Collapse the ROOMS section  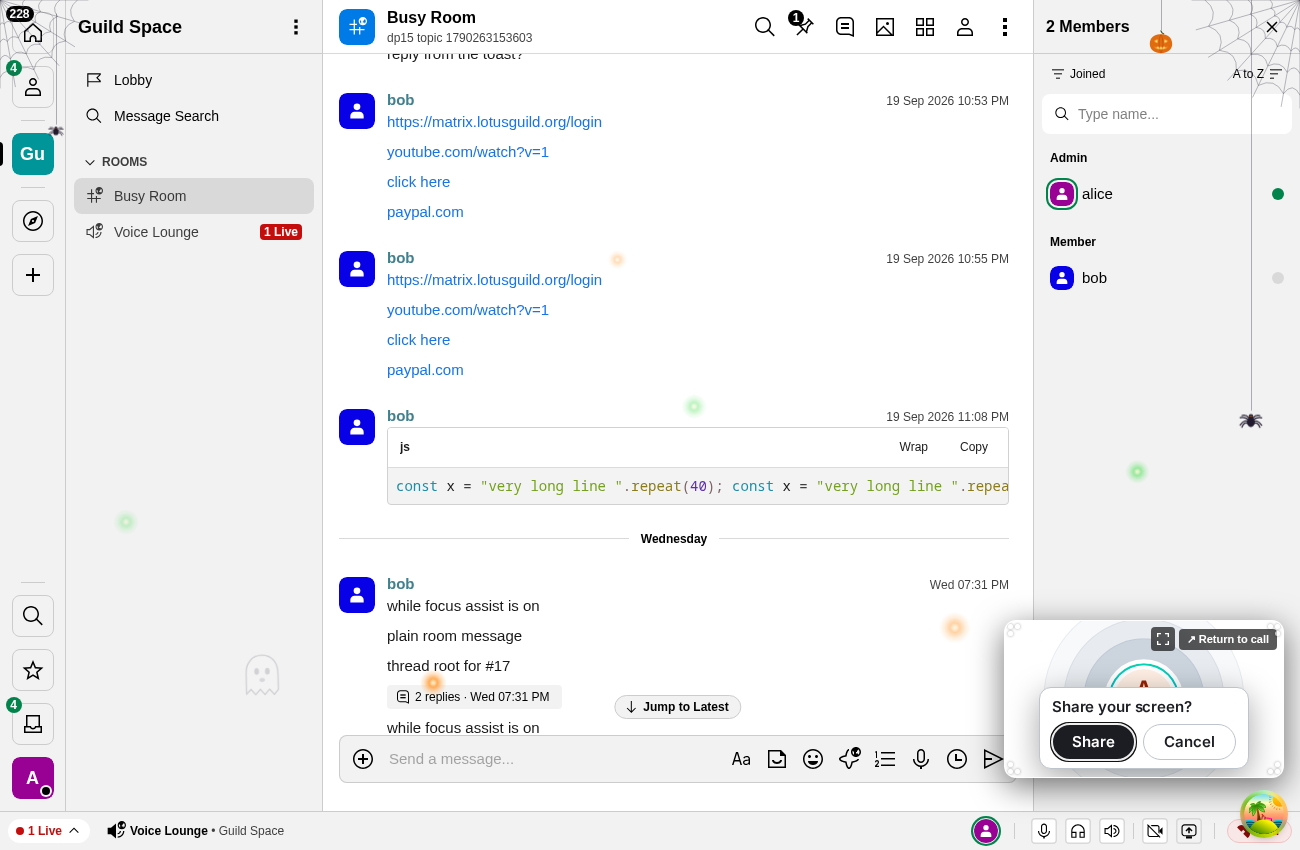pyautogui.click(x=116, y=162)
